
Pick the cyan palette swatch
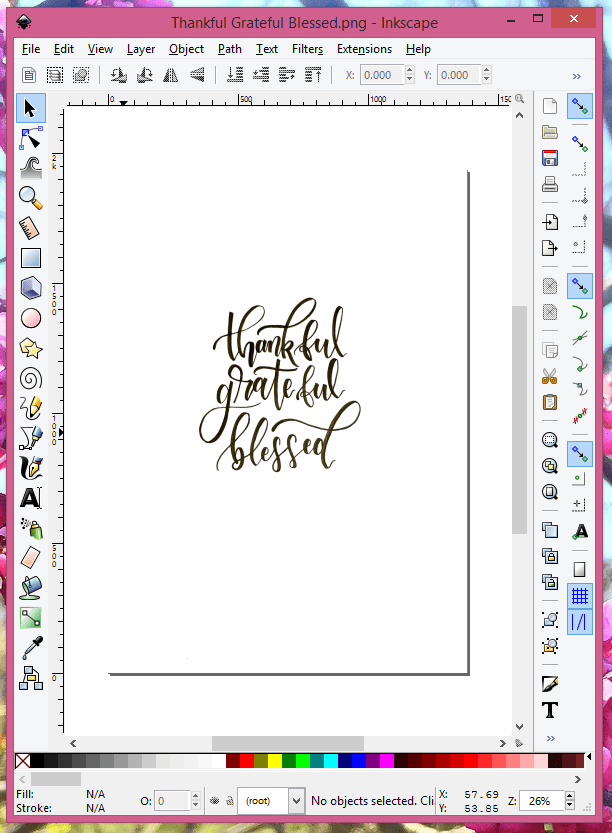click(x=330, y=761)
